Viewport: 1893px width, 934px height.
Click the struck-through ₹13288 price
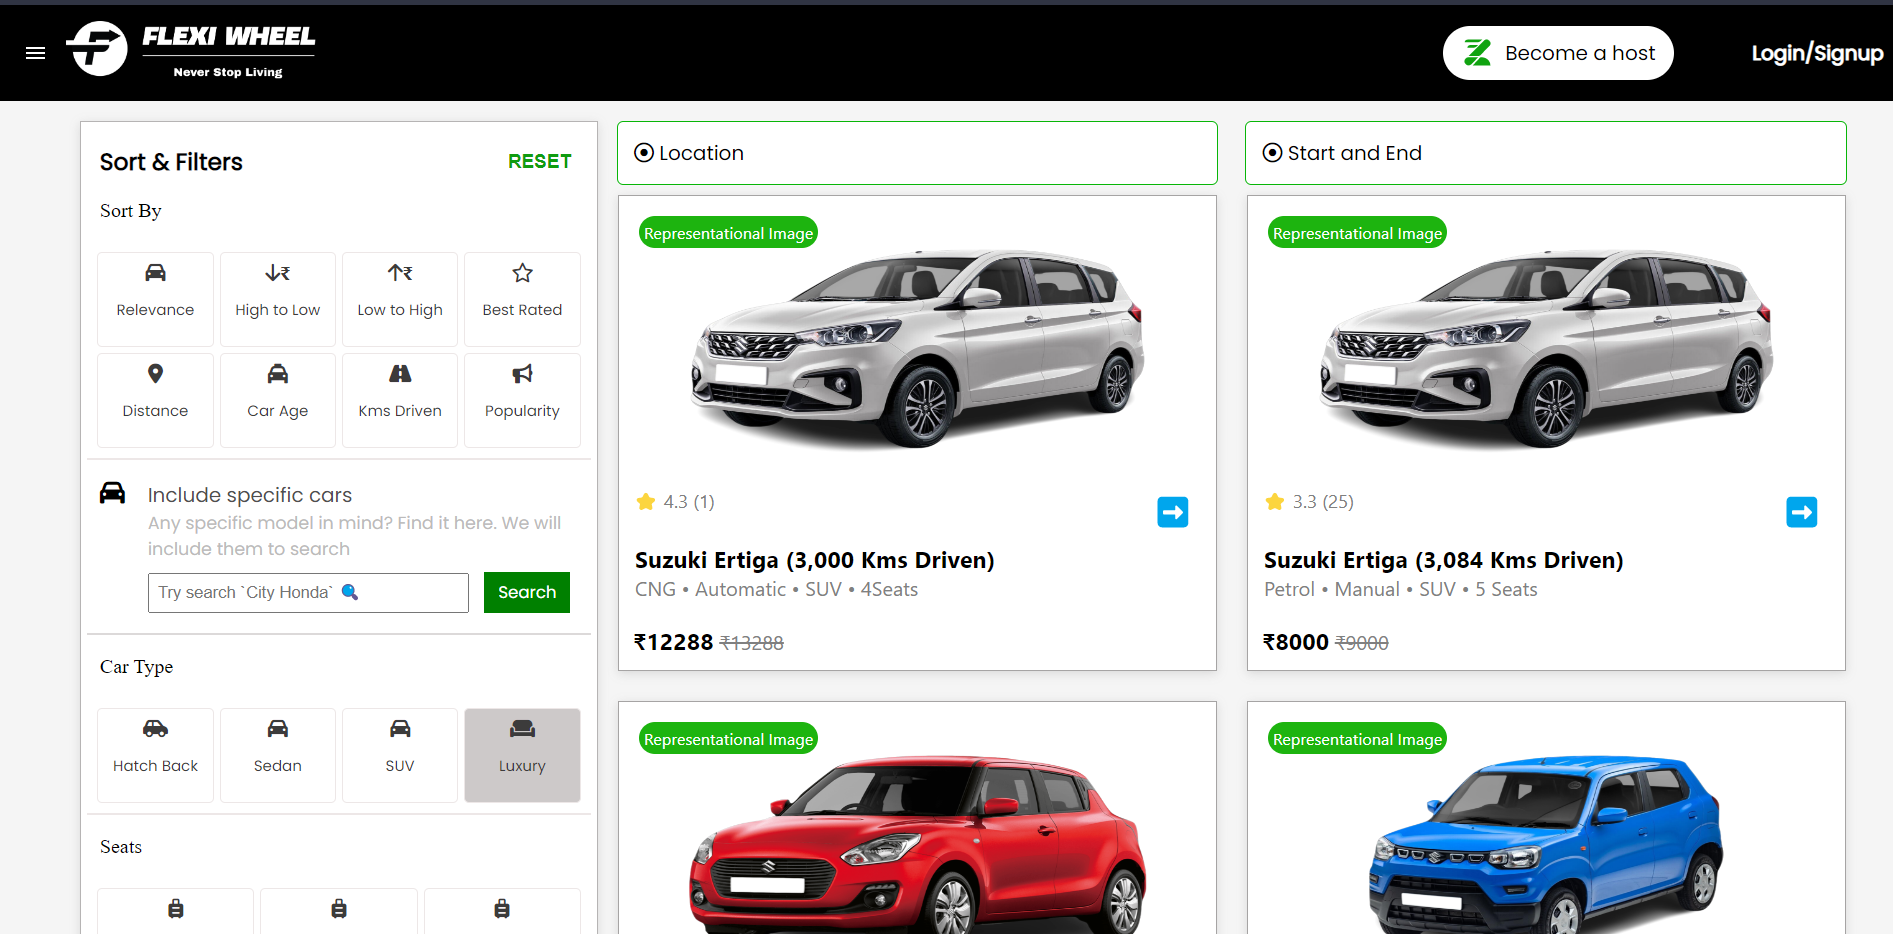pos(752,643)
